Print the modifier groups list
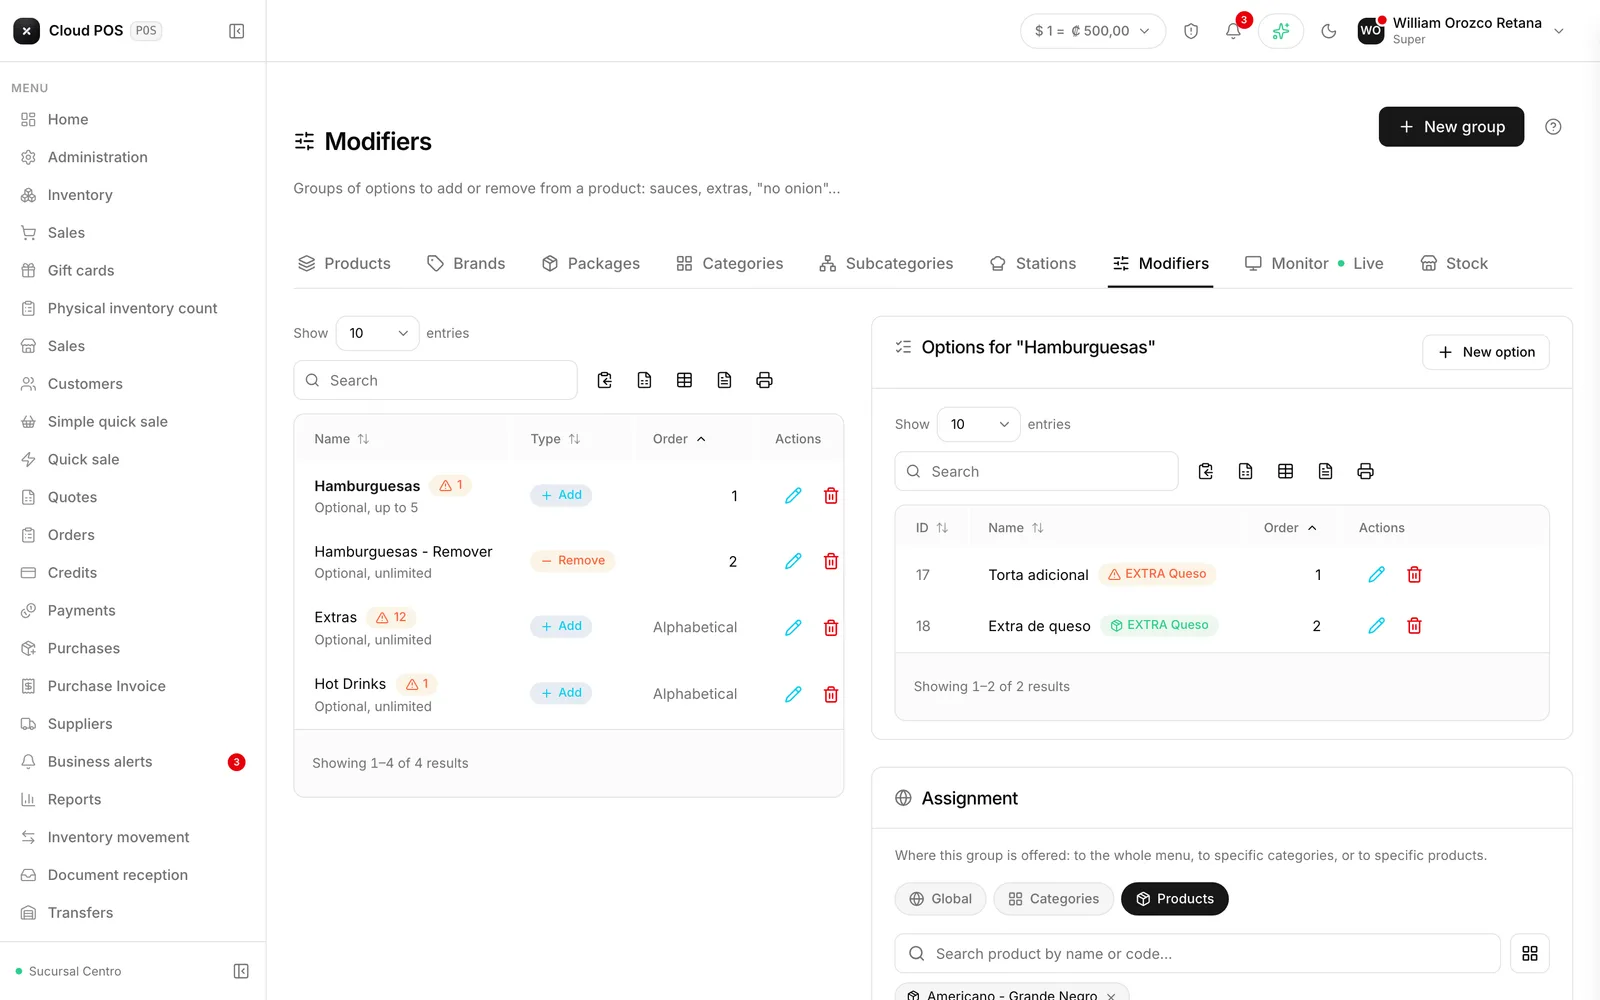1600x1000 pixels. 764,380
